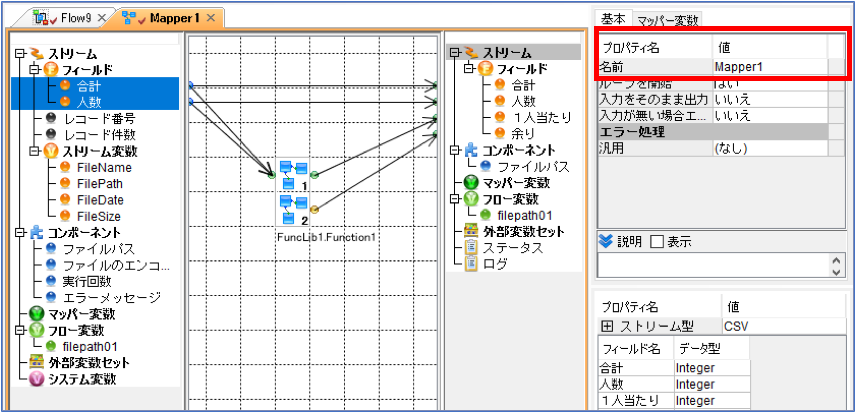Click green input port of Function1

[x=271, y=175]
